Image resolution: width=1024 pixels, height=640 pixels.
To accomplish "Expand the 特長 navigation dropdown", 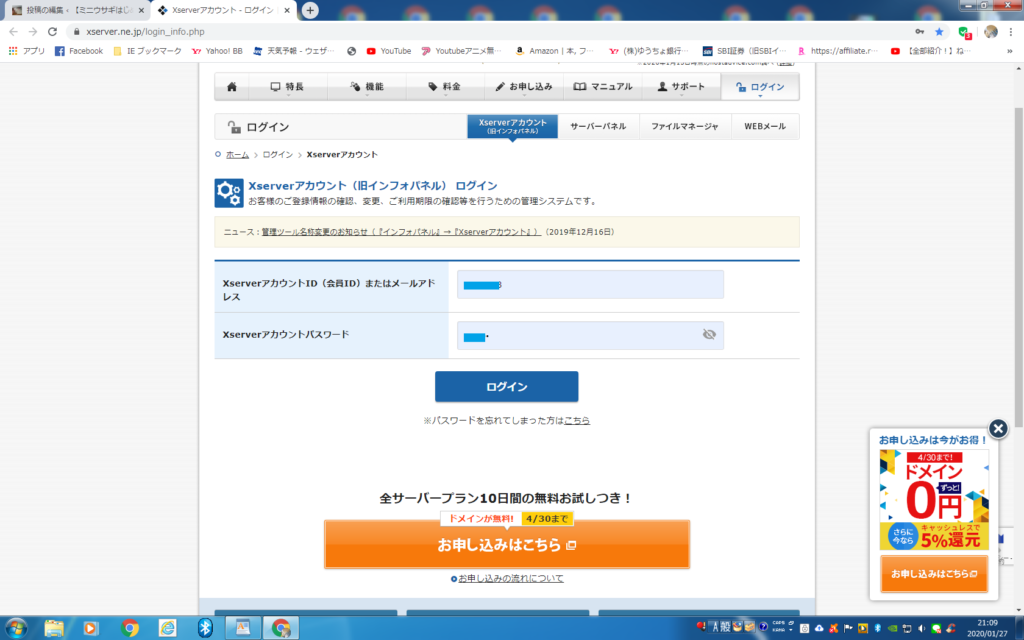I will coord(288,87).
